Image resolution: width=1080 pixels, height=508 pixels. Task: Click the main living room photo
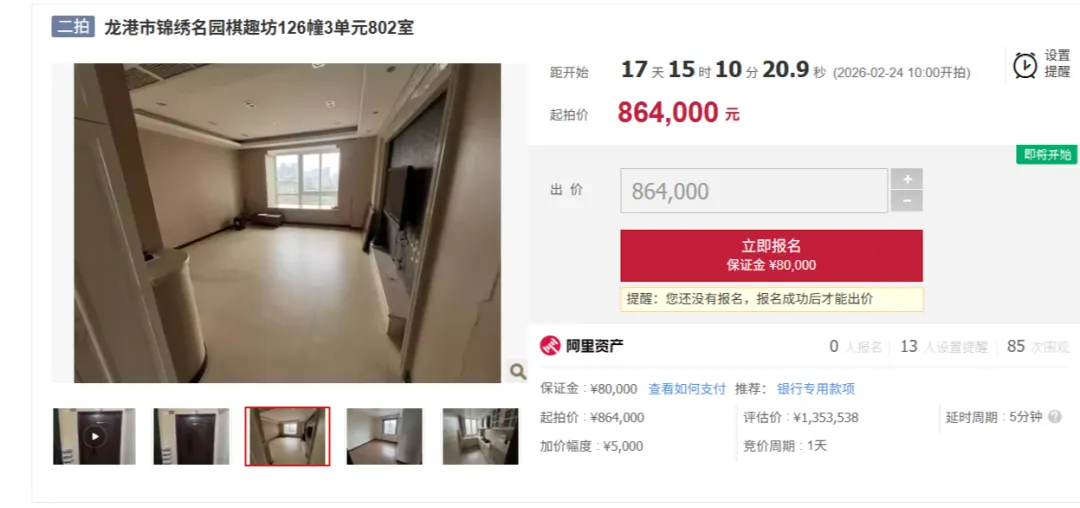pos(288,223)
